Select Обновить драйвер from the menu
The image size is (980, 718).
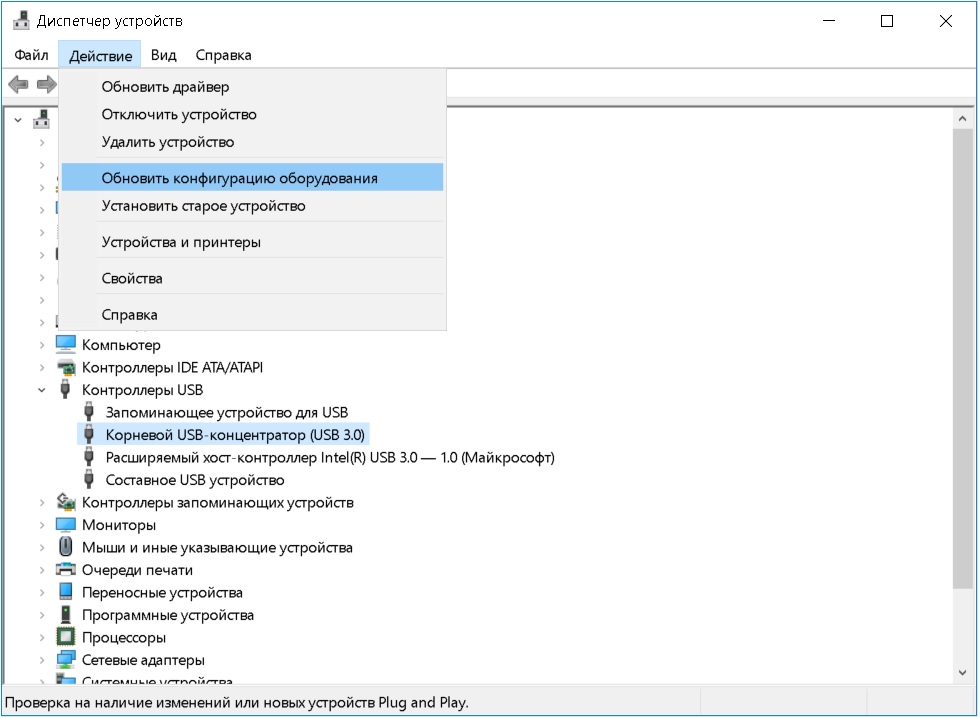pos(165,87)
